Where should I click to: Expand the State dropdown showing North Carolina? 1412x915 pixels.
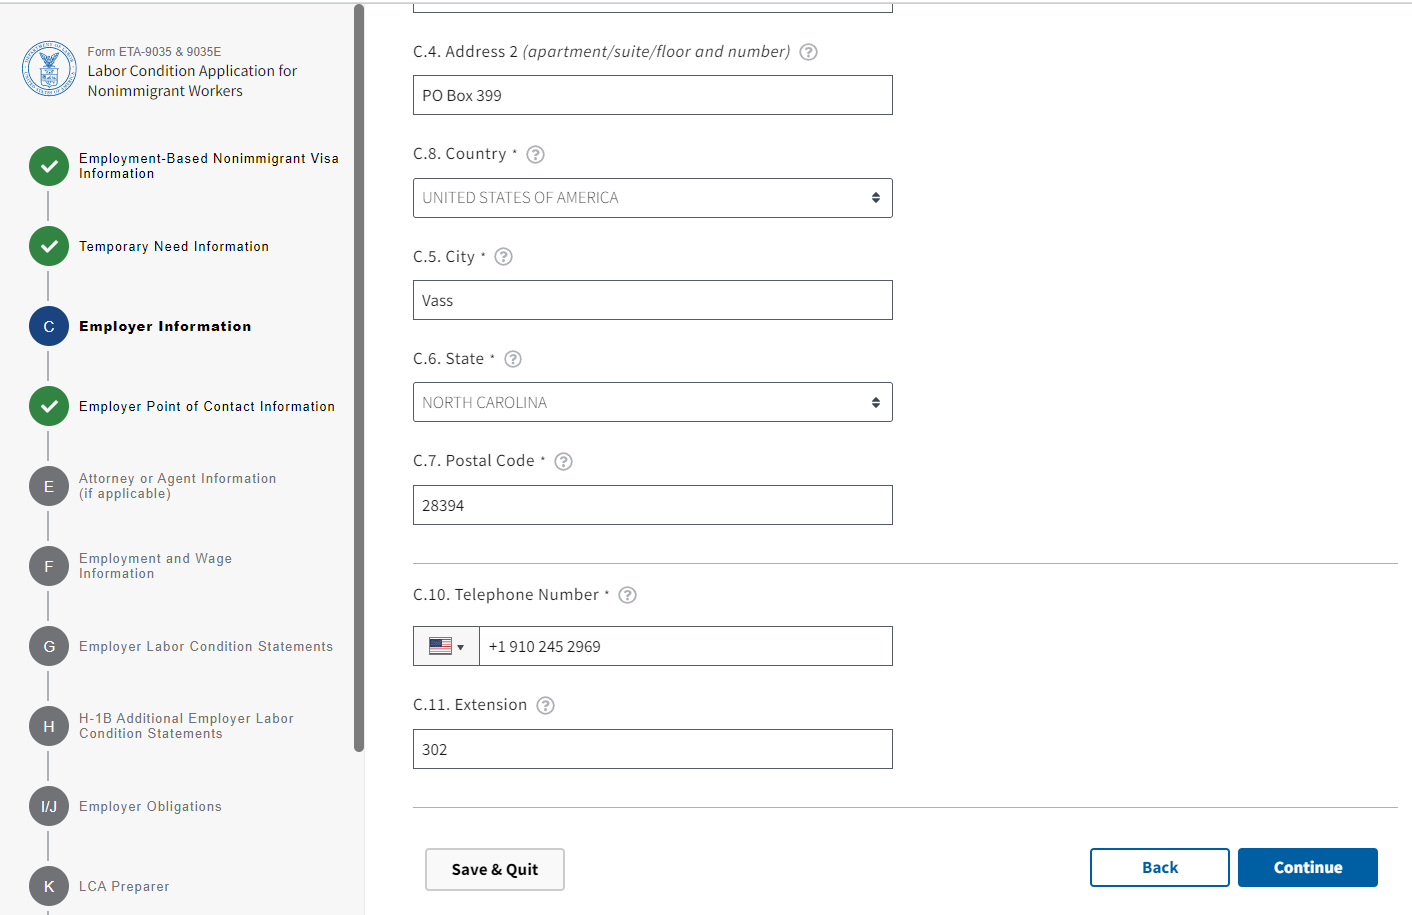click(652, 402)
